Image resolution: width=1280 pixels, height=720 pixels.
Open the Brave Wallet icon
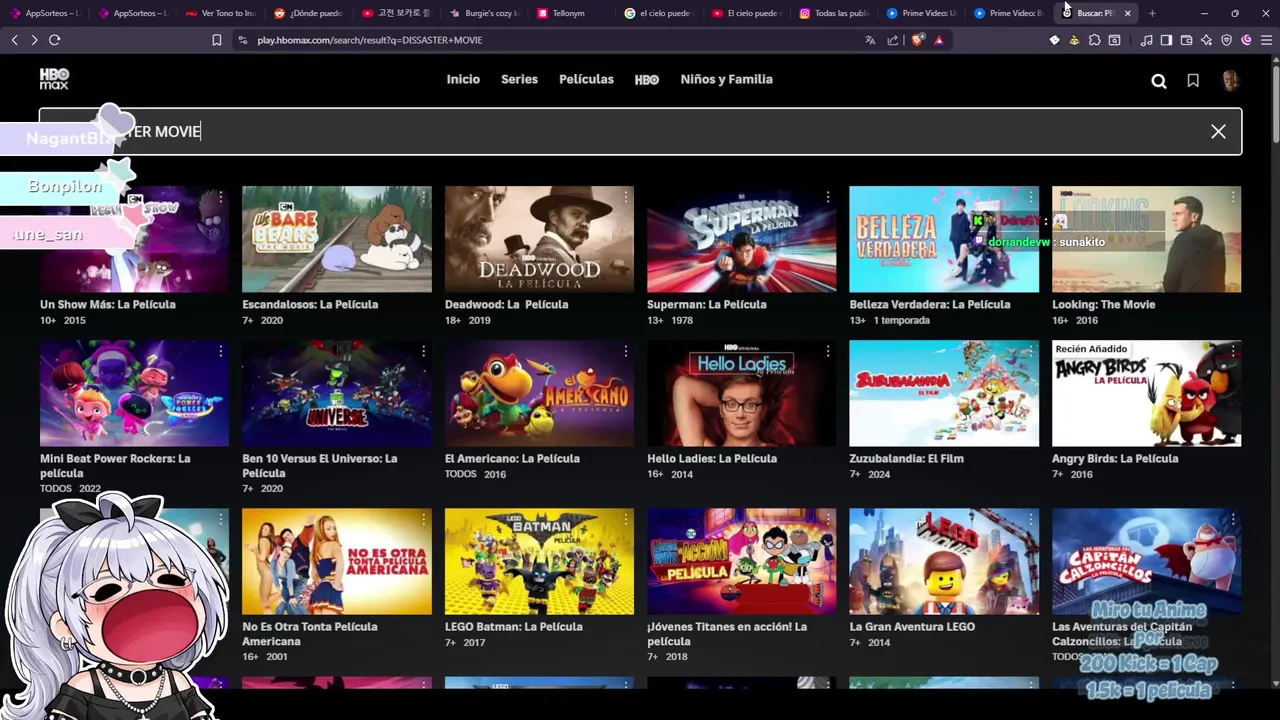pos(1186,40)
